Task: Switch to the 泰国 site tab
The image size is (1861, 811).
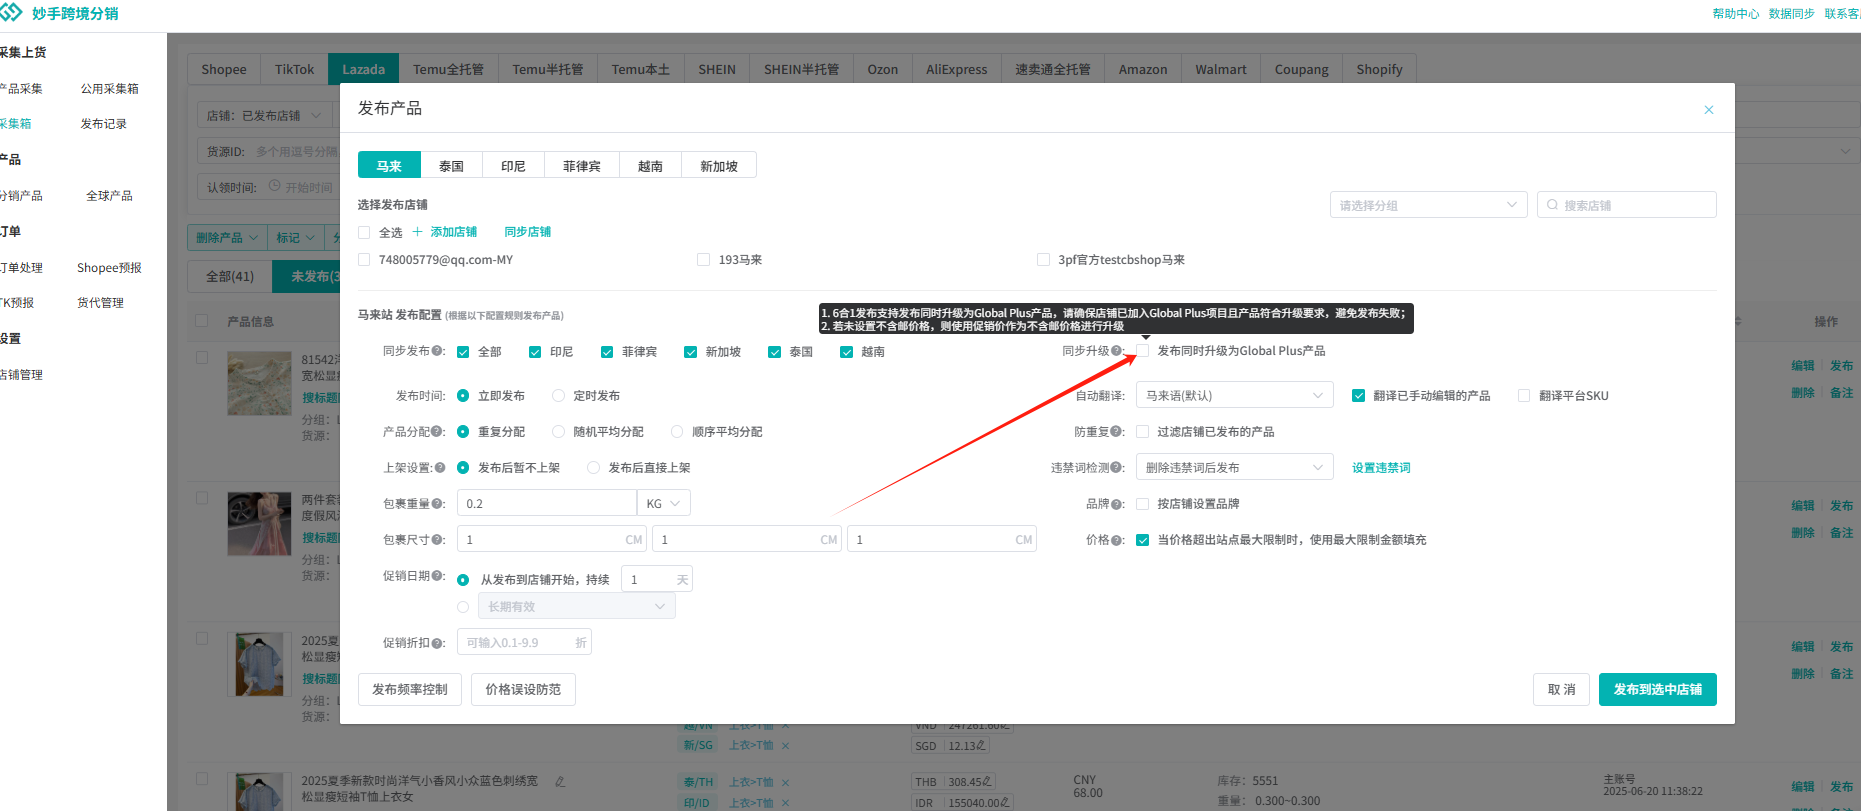Action: [451, 166]
